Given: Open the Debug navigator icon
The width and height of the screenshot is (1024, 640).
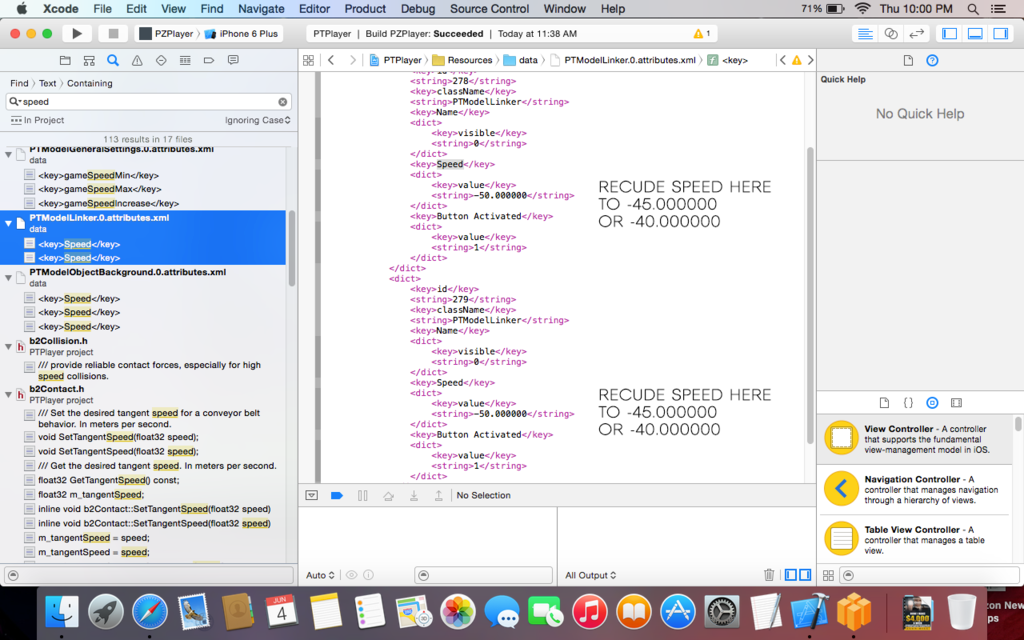Looking at the screenshot, I should [x=185, y=60].
